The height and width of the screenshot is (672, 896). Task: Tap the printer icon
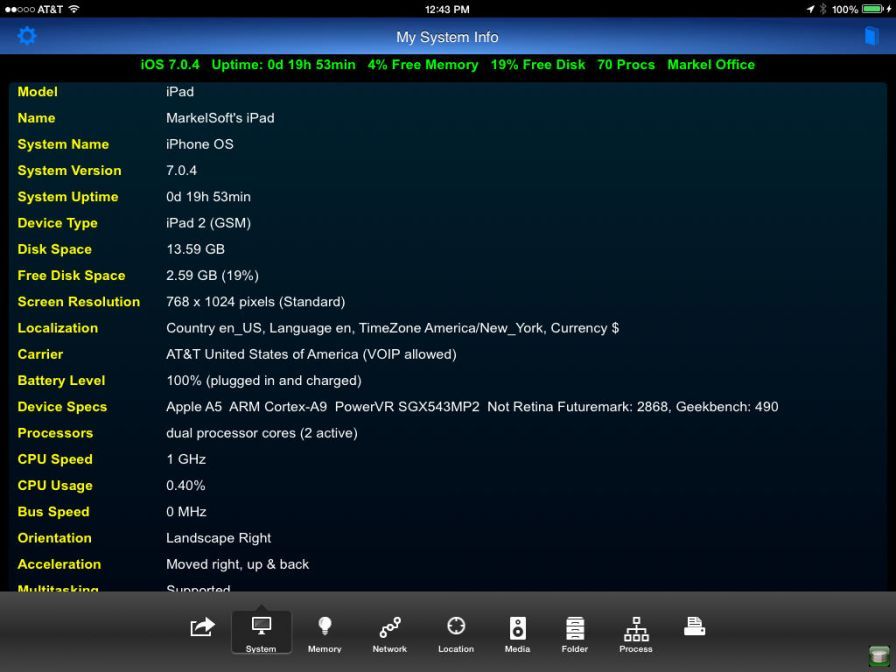(x=695, y=627)
